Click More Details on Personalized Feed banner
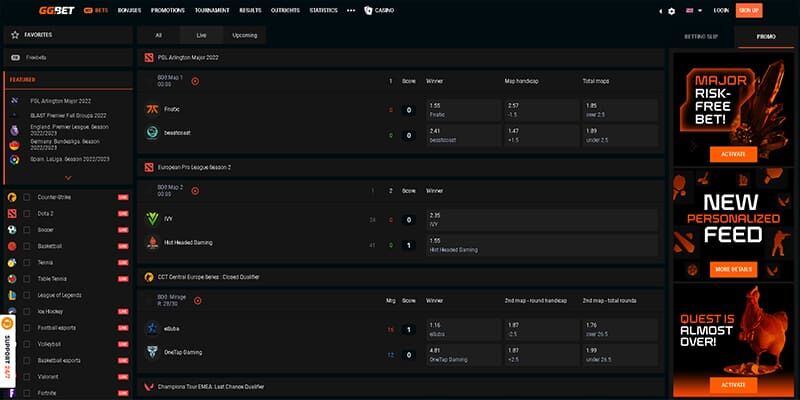Image resolution: width=800 pixels, height=400 pixels. [x=733, y=269]
